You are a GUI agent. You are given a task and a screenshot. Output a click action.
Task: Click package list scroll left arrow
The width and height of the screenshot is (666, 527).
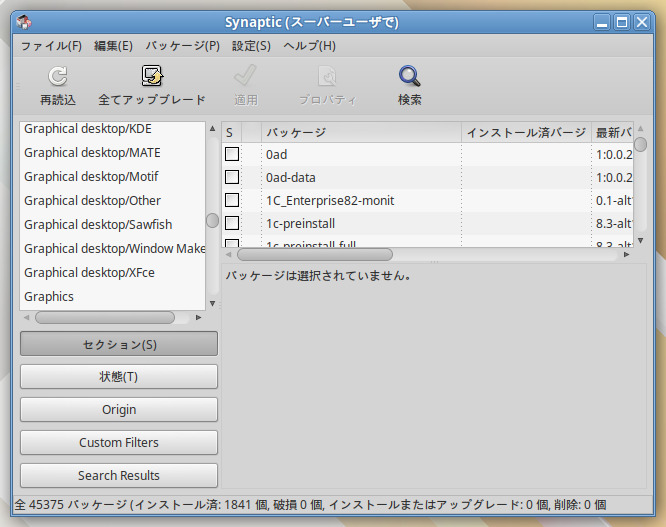229,254
